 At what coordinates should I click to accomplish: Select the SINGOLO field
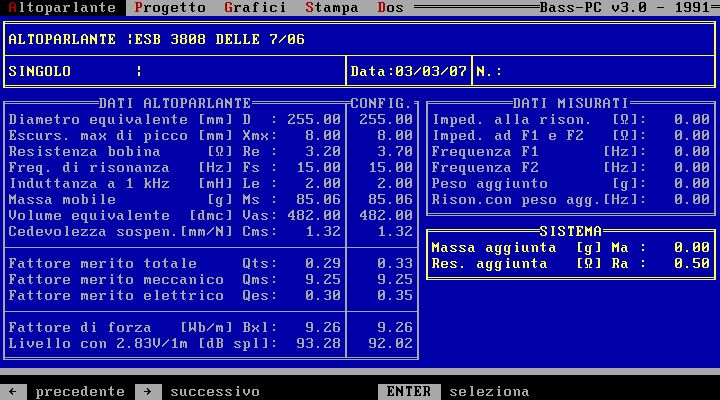(x=174, y=71)
